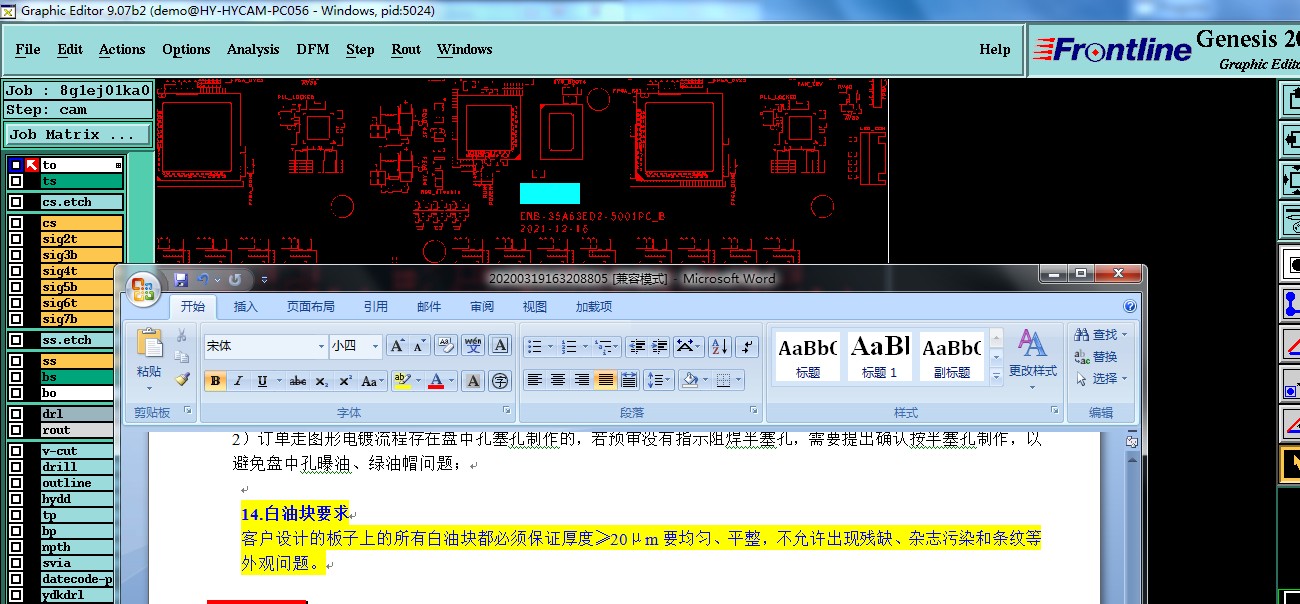Click Help in Graphic Editor menu bar
This screenshot has height=604, width=1300.
click(x=995, y=49)
